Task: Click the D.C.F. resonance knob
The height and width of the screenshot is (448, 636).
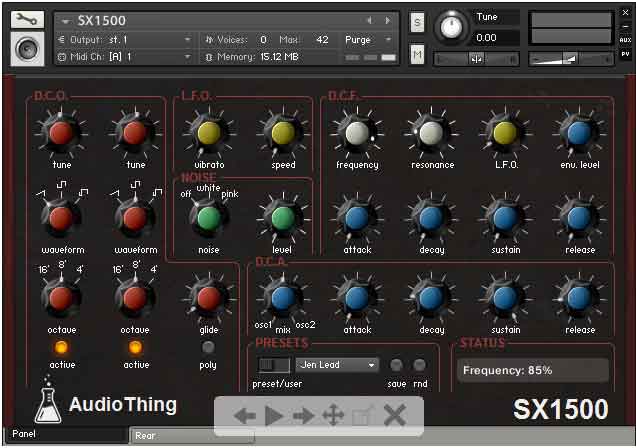Action: coord(431,133)
